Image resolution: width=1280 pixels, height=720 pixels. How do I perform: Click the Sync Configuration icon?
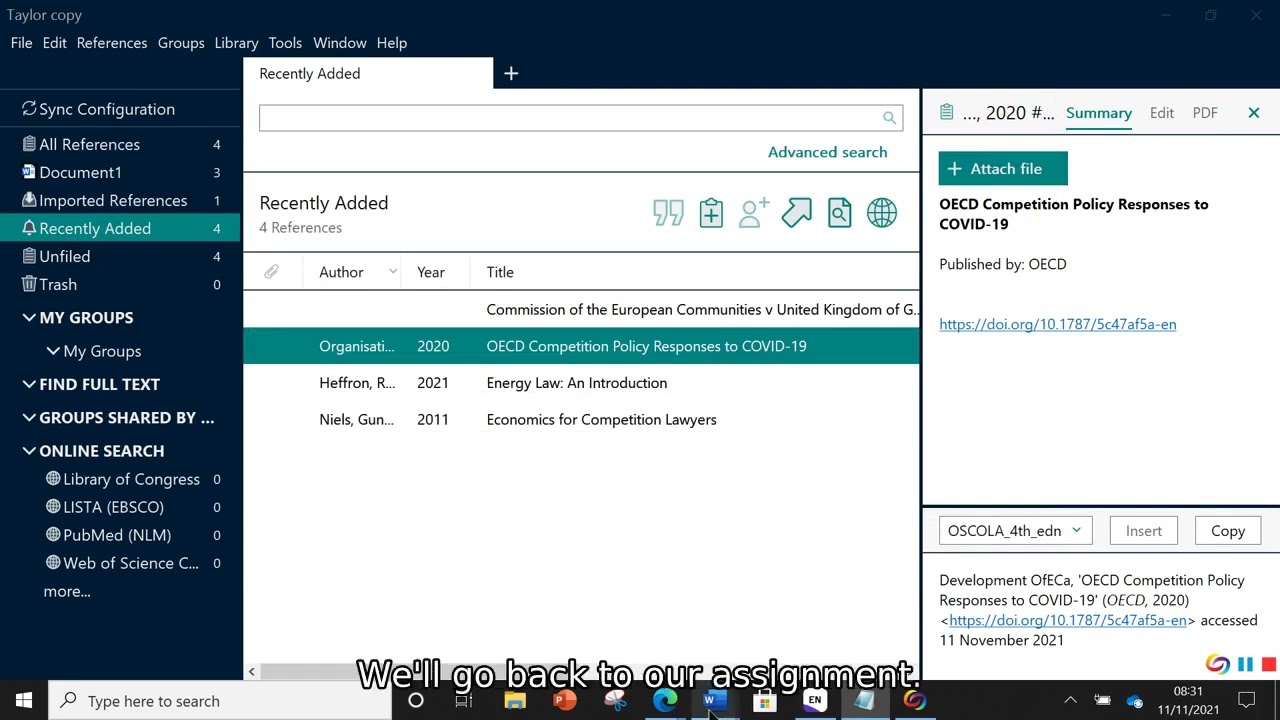(x=29, y=109)
